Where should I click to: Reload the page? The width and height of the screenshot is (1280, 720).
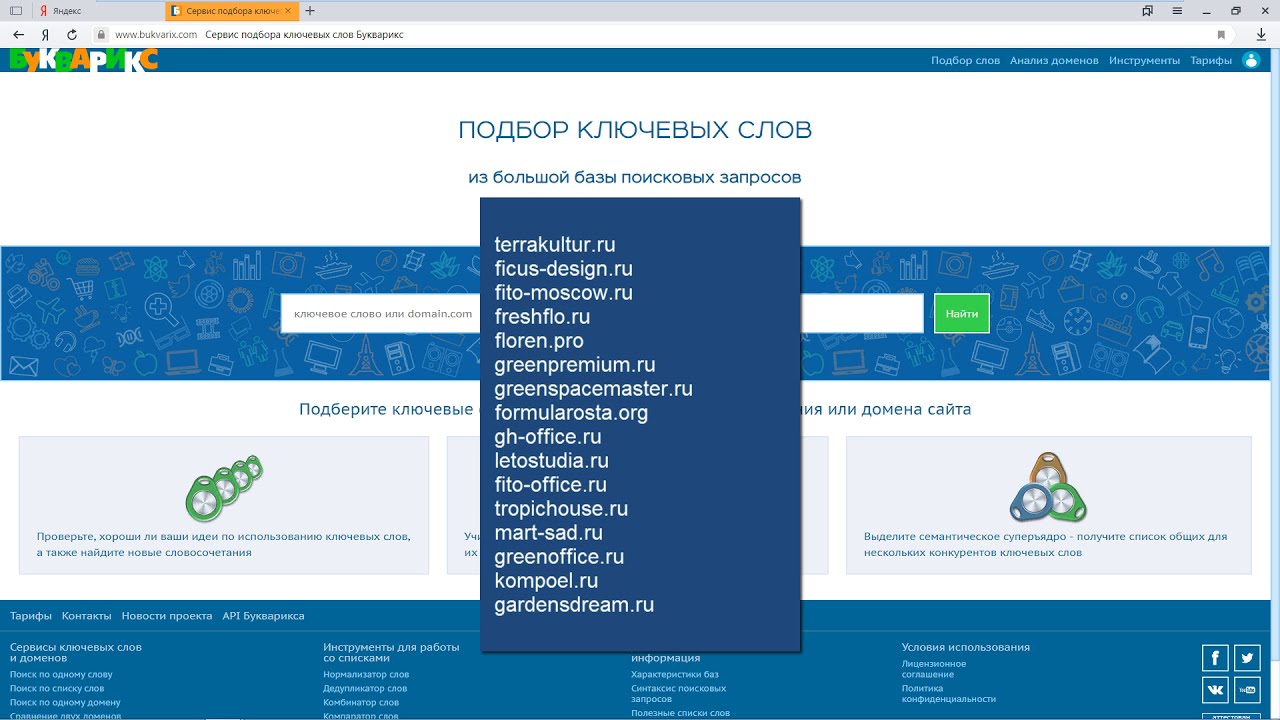pos(72,34)
